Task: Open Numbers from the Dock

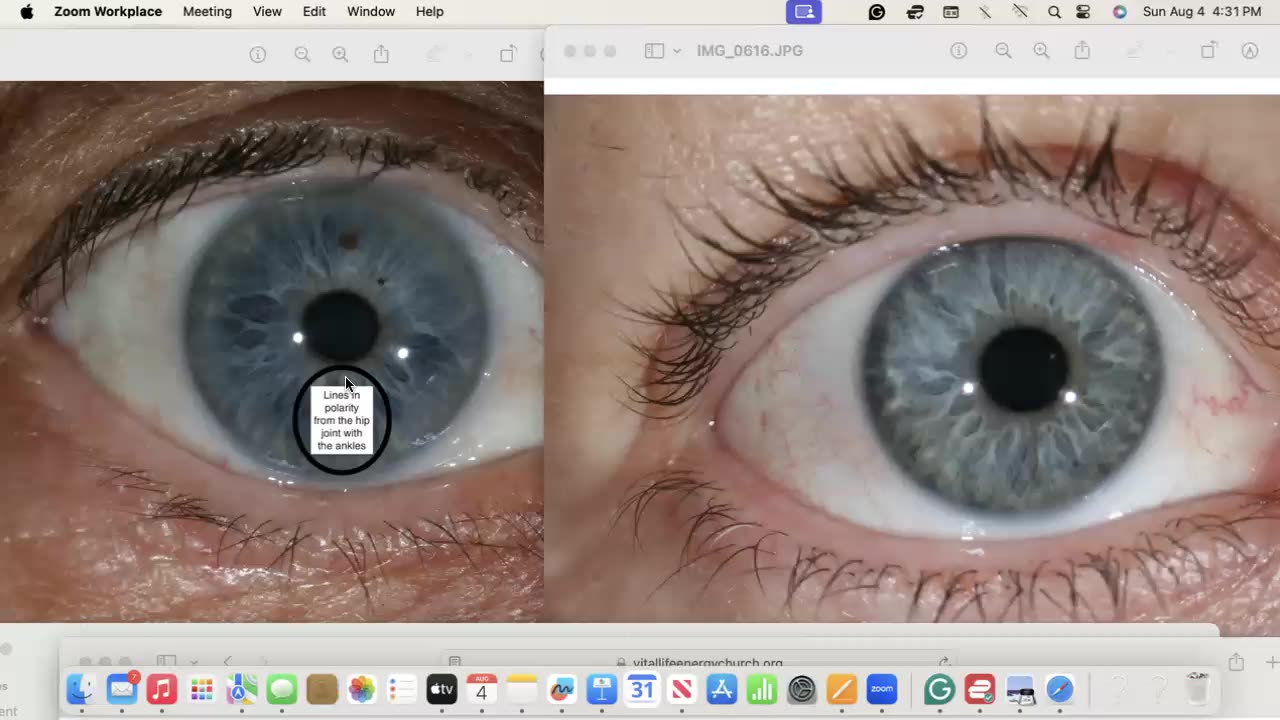Action: 762,689
